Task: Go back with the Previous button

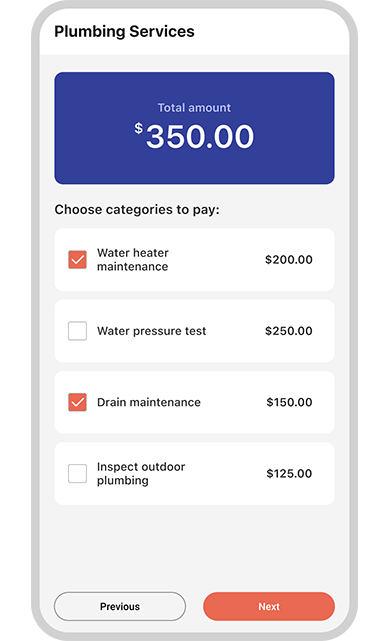Action: tap(120, 606)
